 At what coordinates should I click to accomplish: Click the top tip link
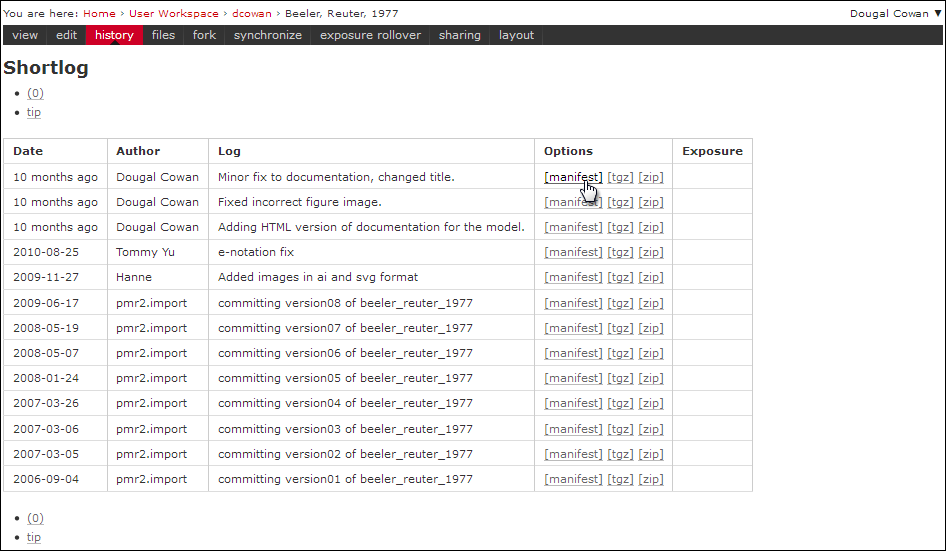click(34, 112)
